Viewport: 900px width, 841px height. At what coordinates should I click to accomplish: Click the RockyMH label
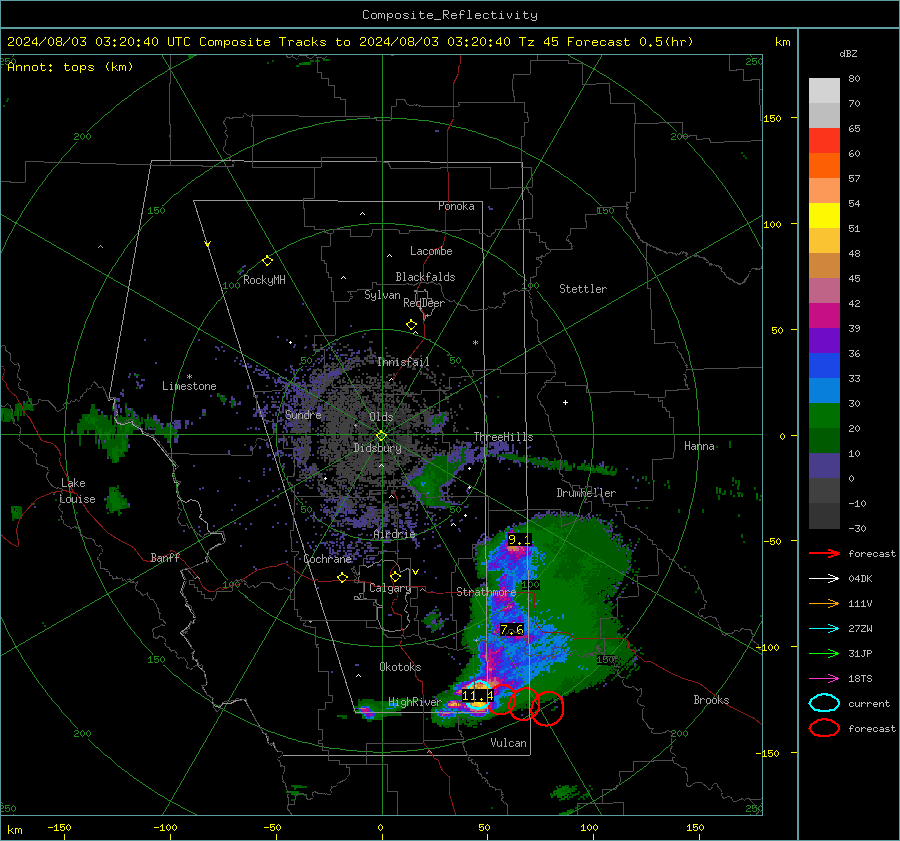264,280
